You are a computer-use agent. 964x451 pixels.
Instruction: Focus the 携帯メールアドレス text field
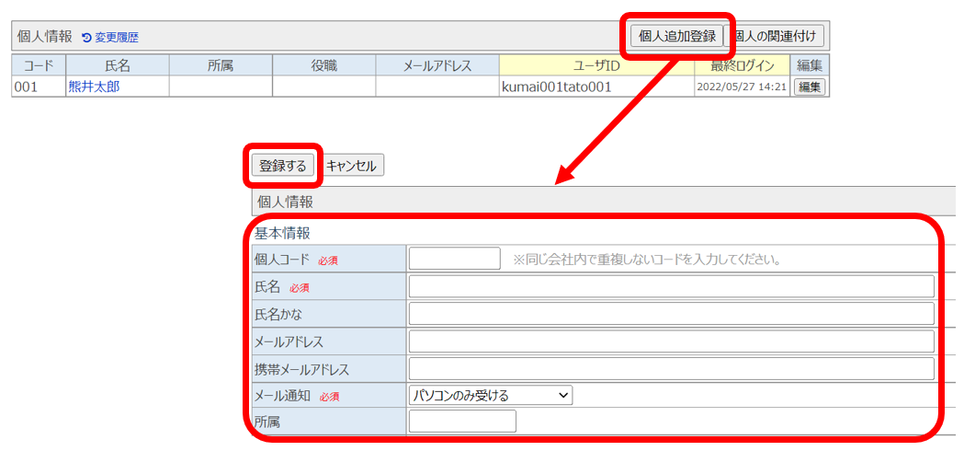(671, 368)
